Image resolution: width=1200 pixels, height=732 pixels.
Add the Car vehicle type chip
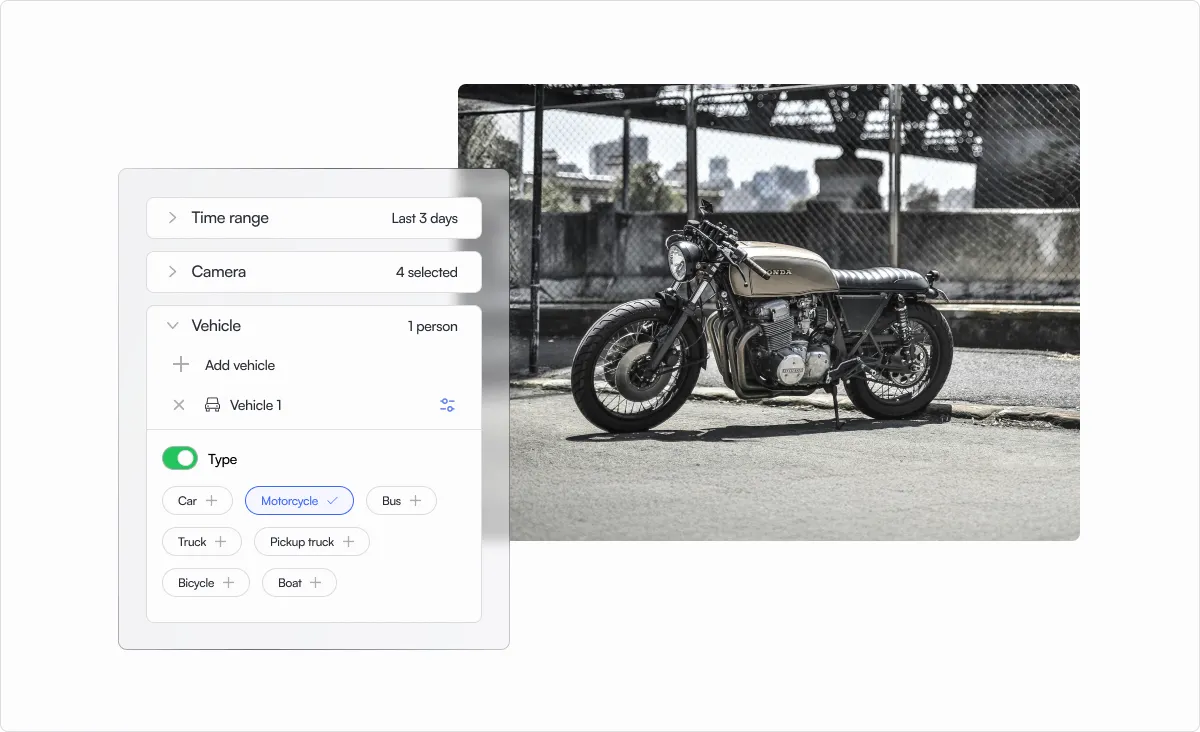point(197,501)
